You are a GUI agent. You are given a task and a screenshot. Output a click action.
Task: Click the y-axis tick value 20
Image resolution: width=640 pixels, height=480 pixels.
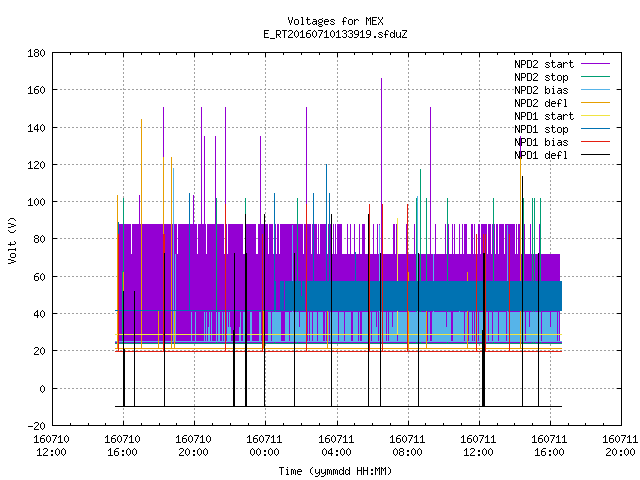pos(39,351)
